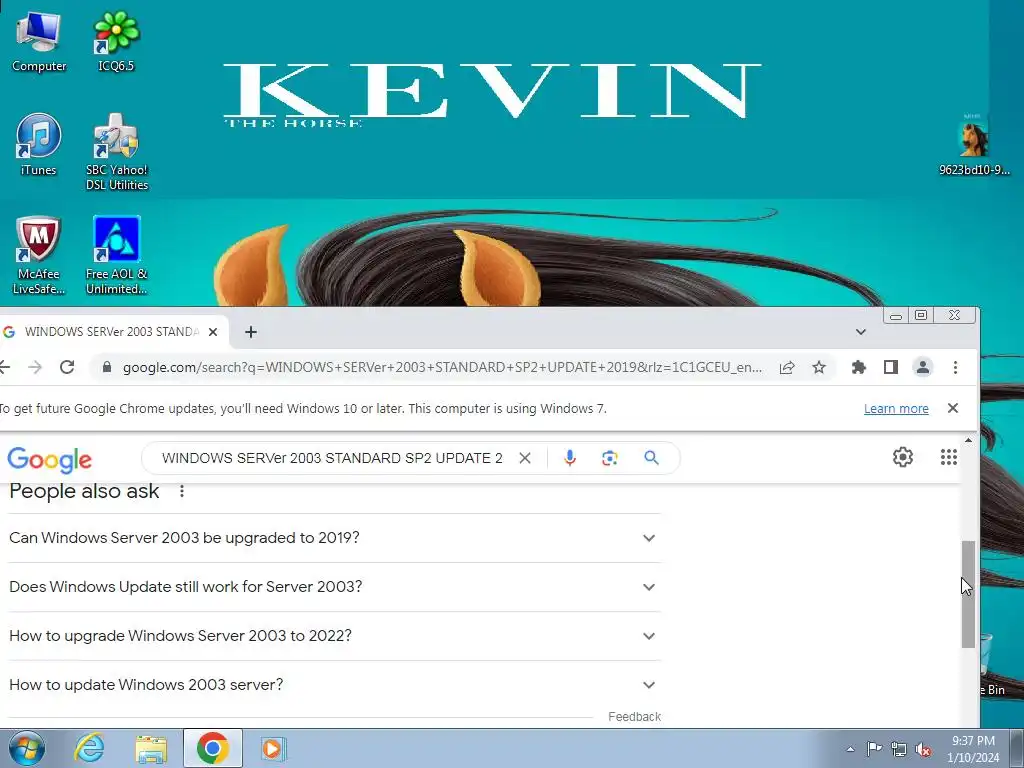Expand "How to upgrade Windows Server 2003 to 2022?"
Screen dimensions: 1024x768
pos(334,636)
